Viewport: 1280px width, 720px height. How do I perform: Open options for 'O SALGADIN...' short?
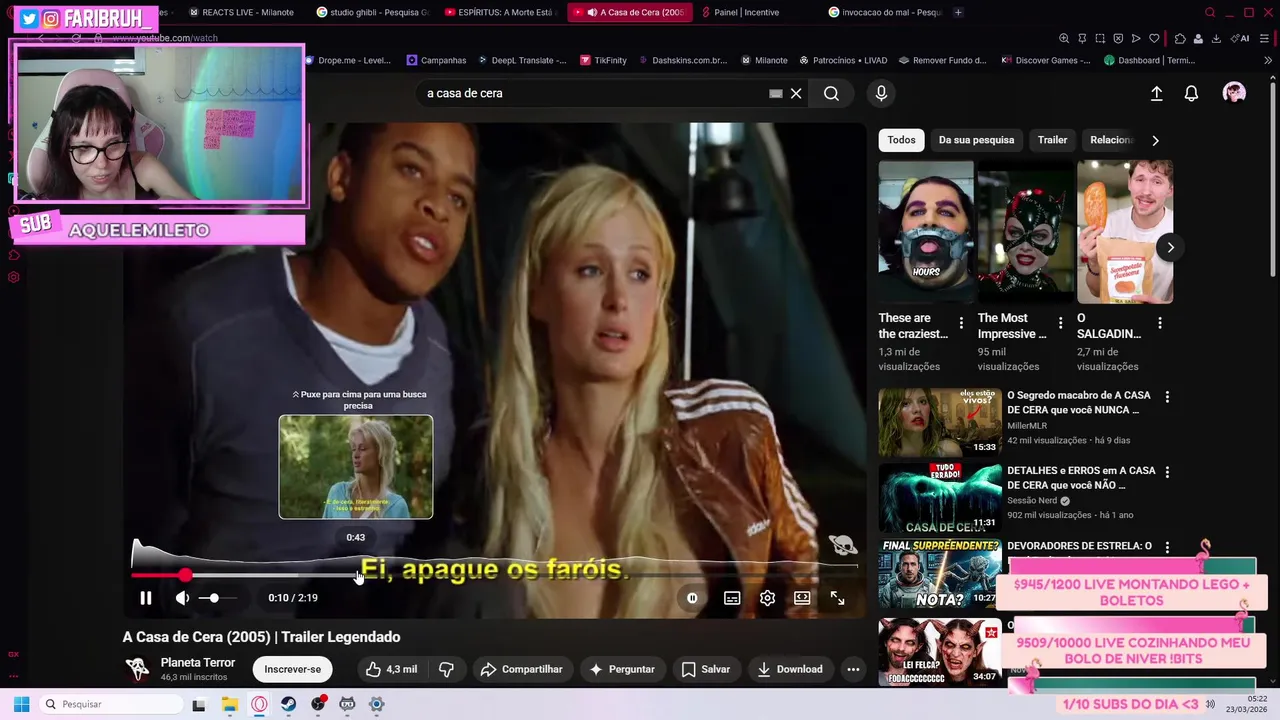(x=1160, y=323)
